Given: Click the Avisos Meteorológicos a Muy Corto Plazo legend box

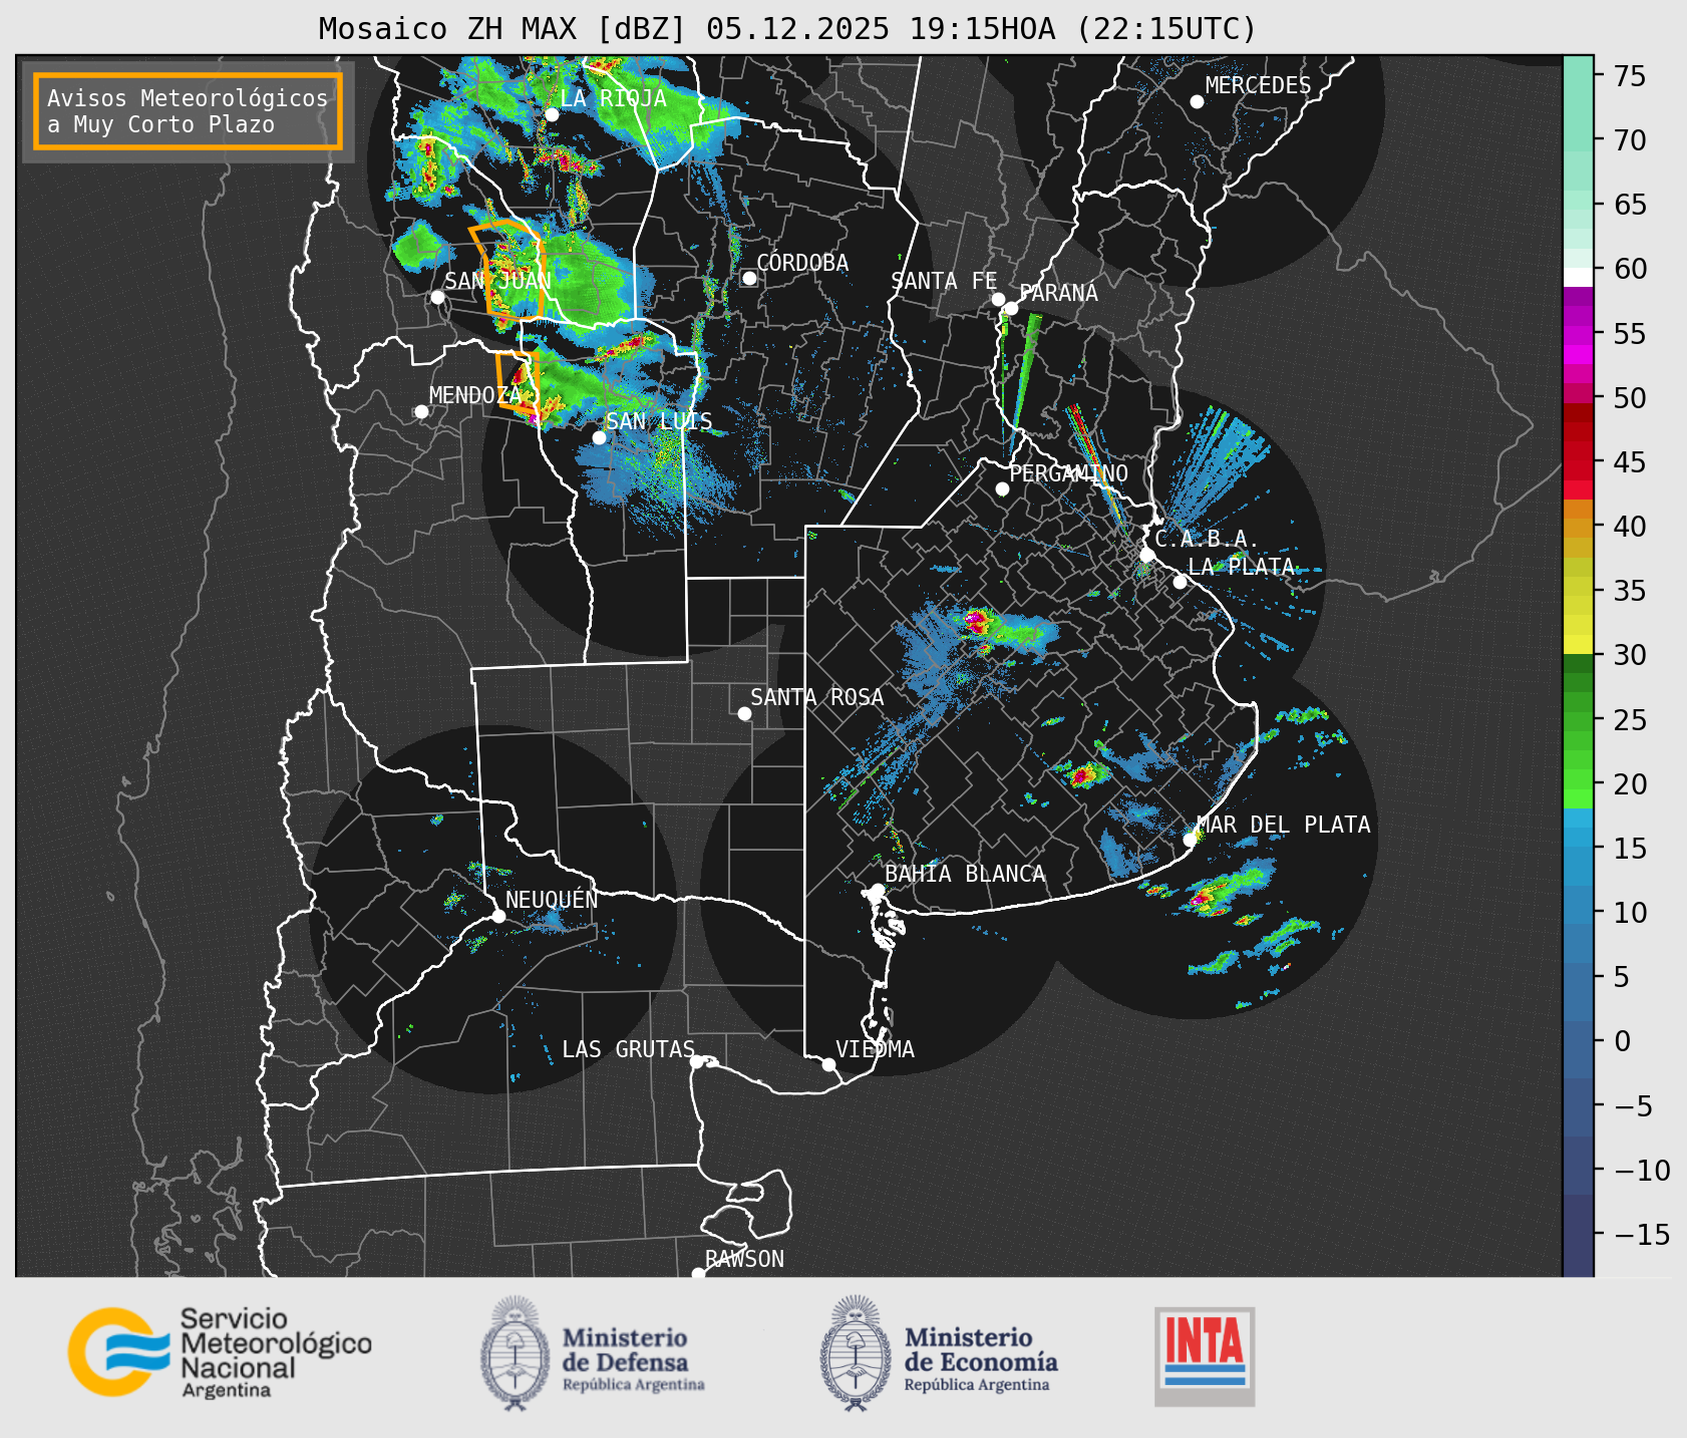Looking at the screenshot, I should 188,111.
